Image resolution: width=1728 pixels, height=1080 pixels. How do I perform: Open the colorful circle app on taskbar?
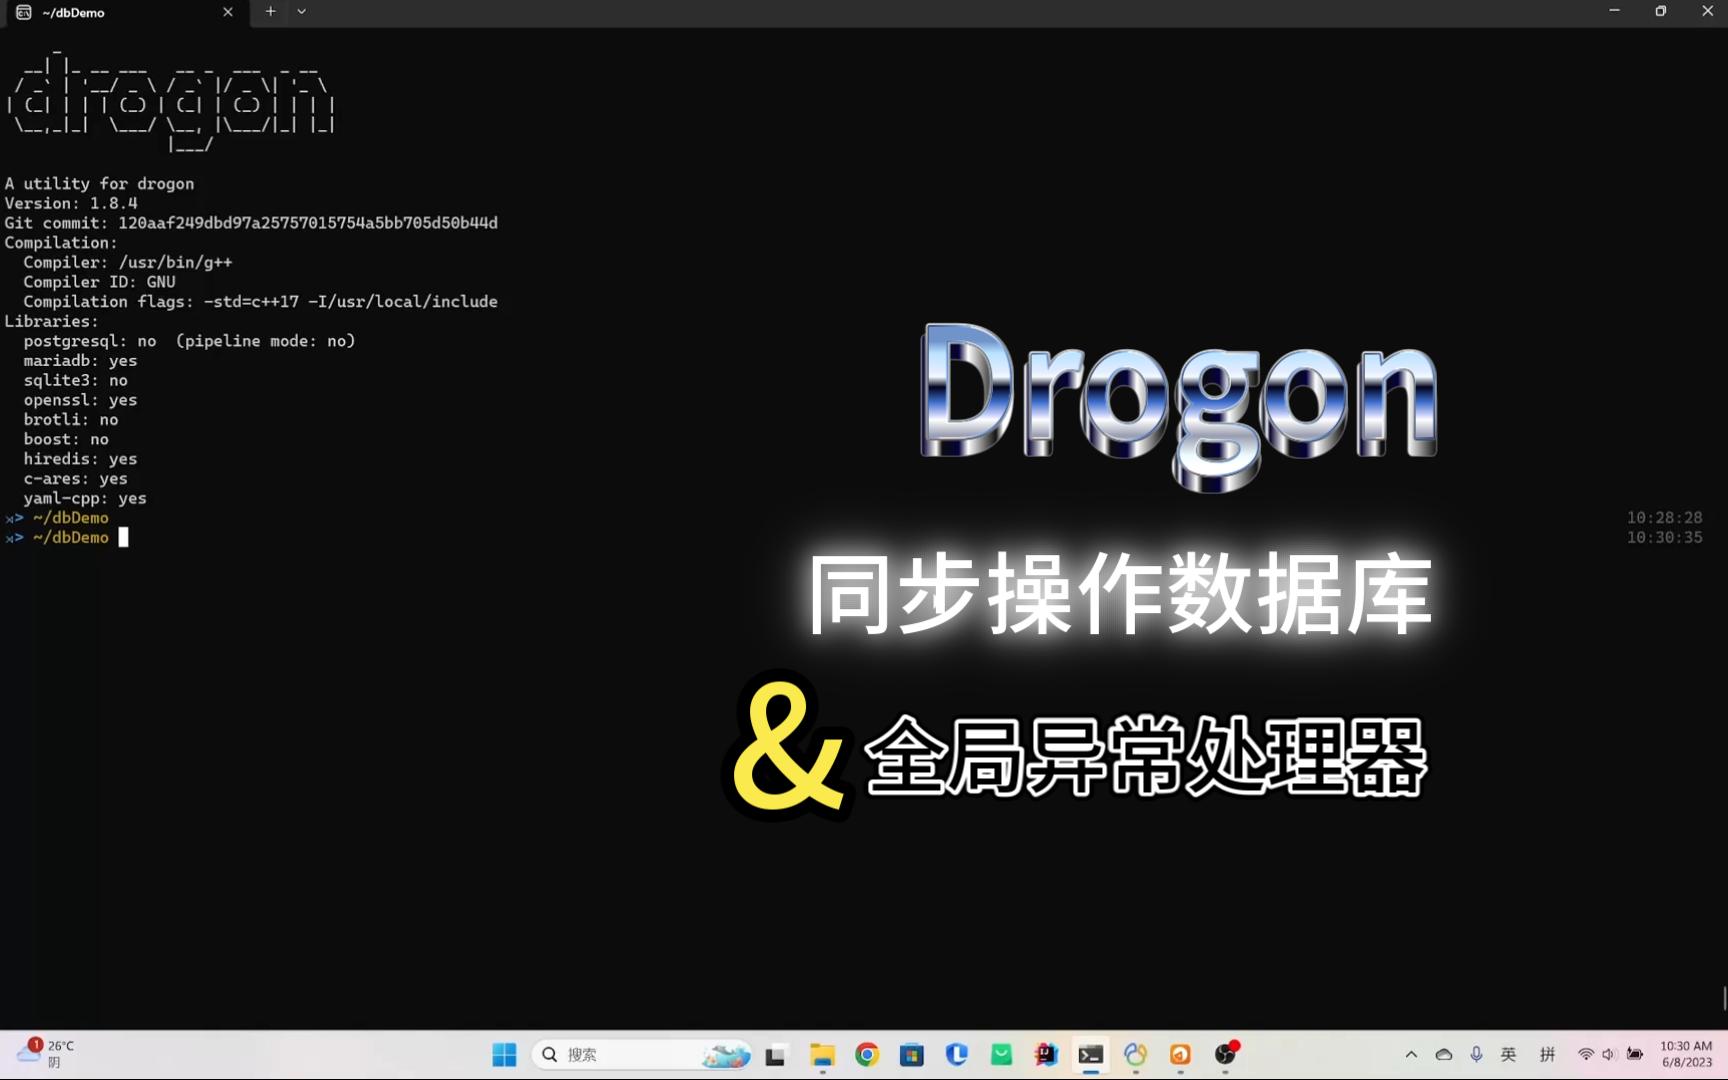1136,1054
